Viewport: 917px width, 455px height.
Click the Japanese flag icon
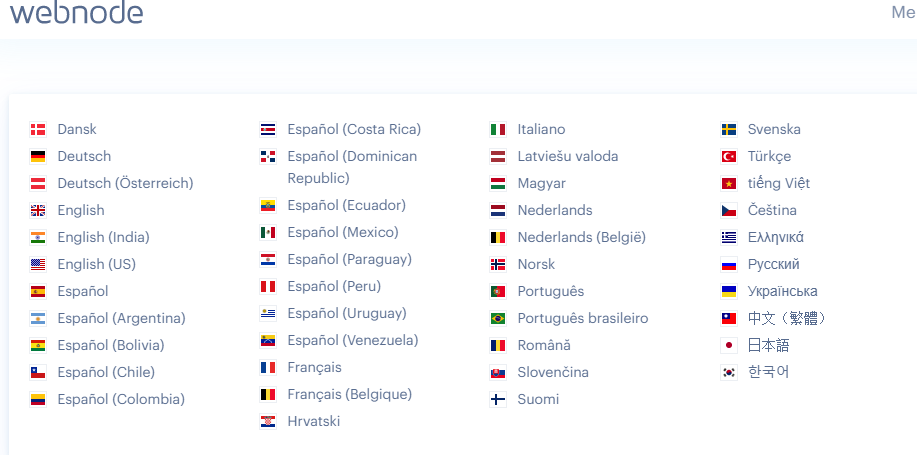coord(729,345)
